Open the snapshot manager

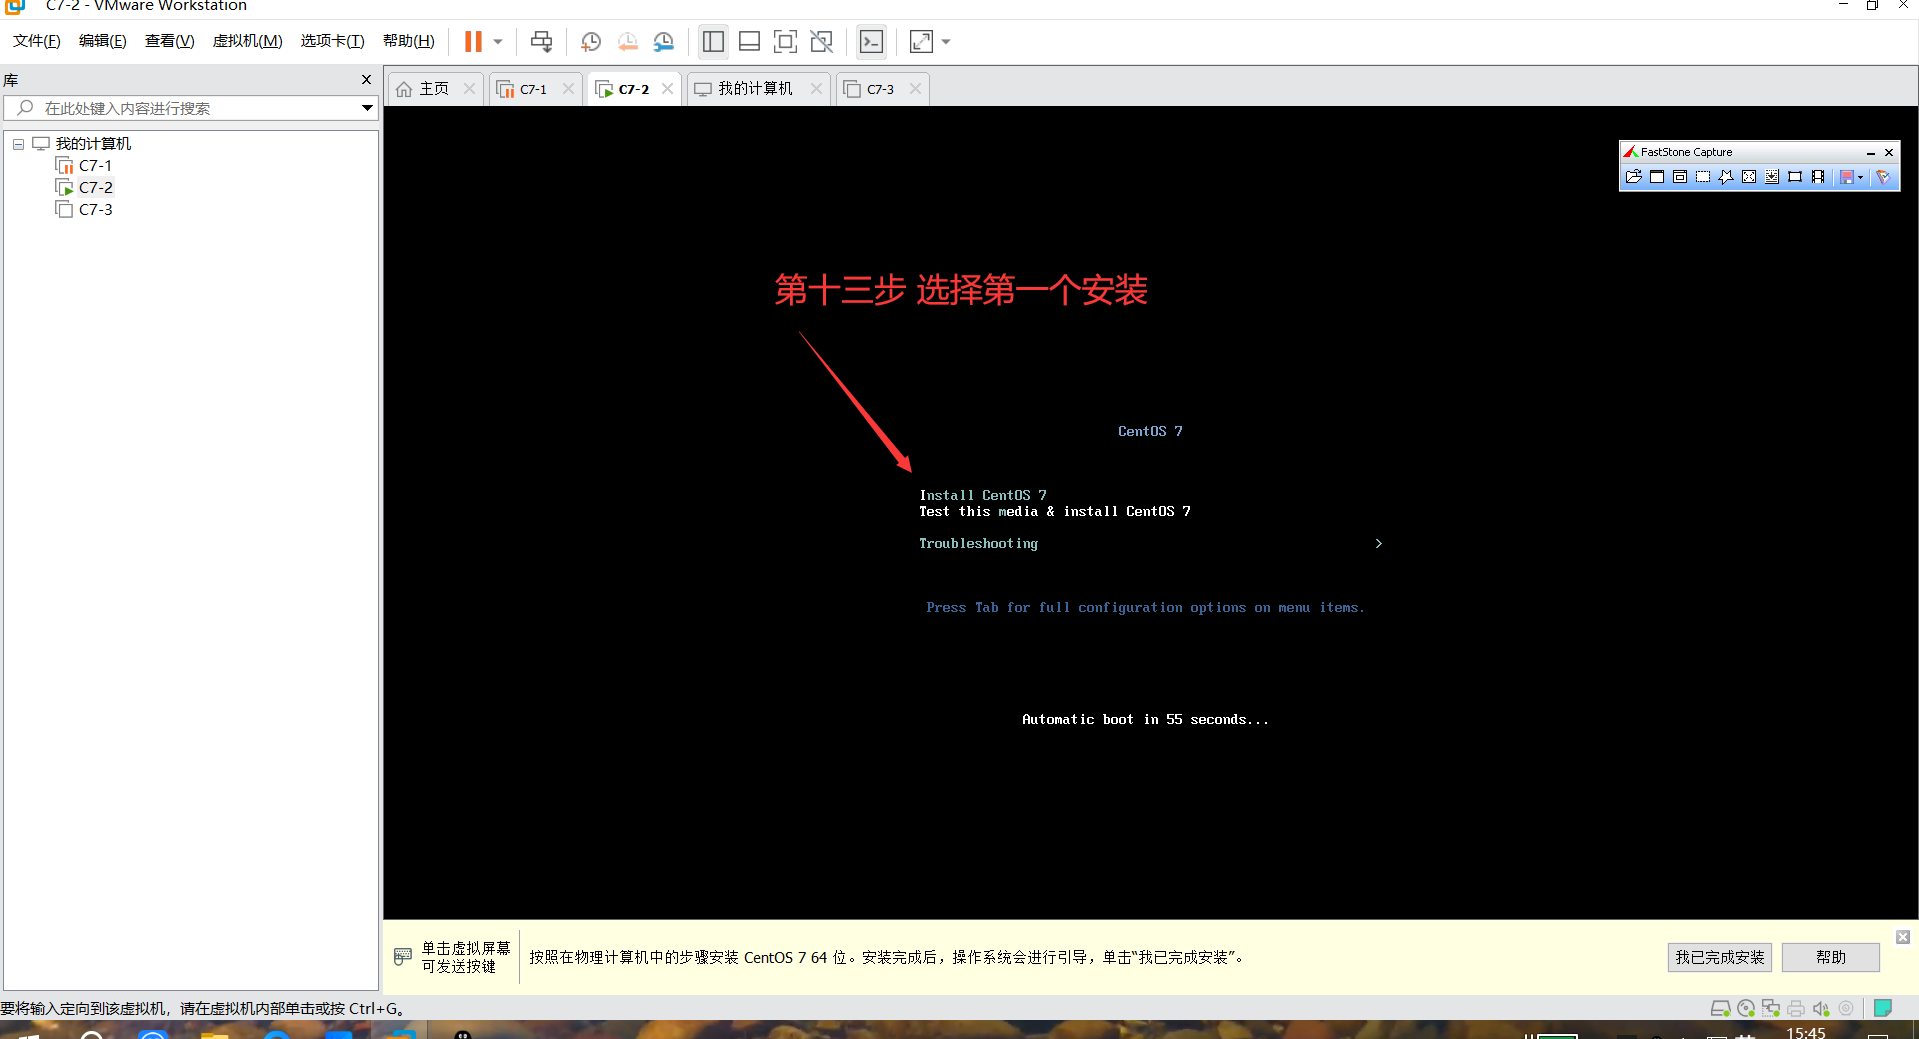(x=664, y=41)
